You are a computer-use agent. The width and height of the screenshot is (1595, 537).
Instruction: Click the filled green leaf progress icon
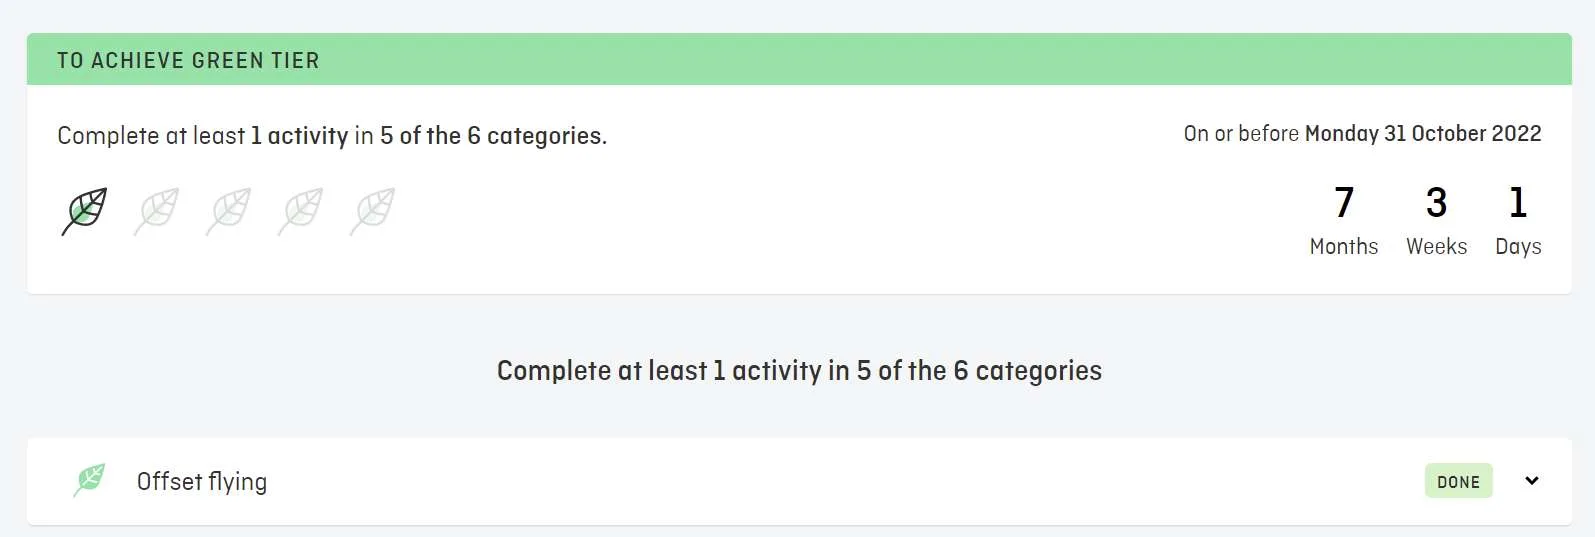tap(84, 211)
